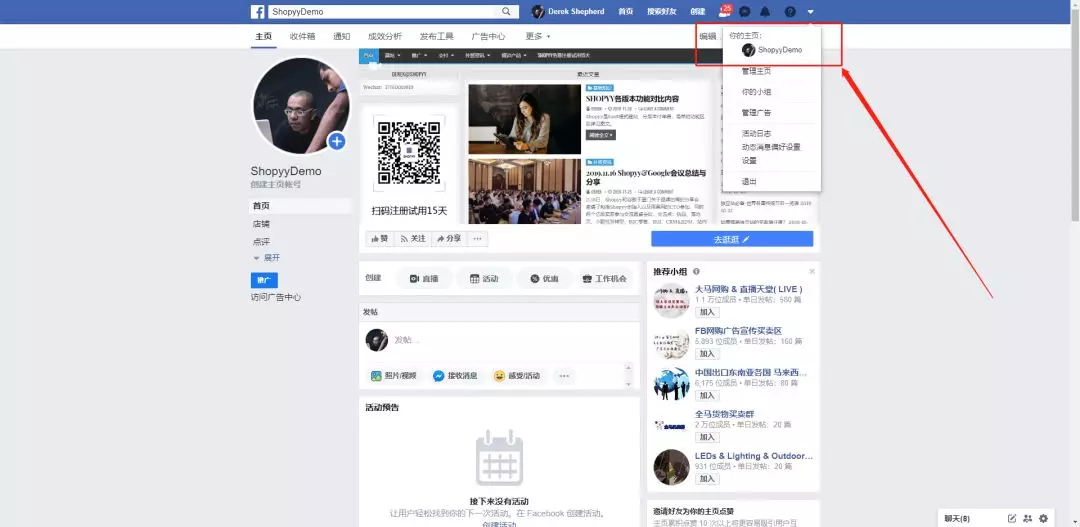Click the 赞 like thumb button
The width and height of the screenshot is (1080, 527).
(x=380, y=238)
